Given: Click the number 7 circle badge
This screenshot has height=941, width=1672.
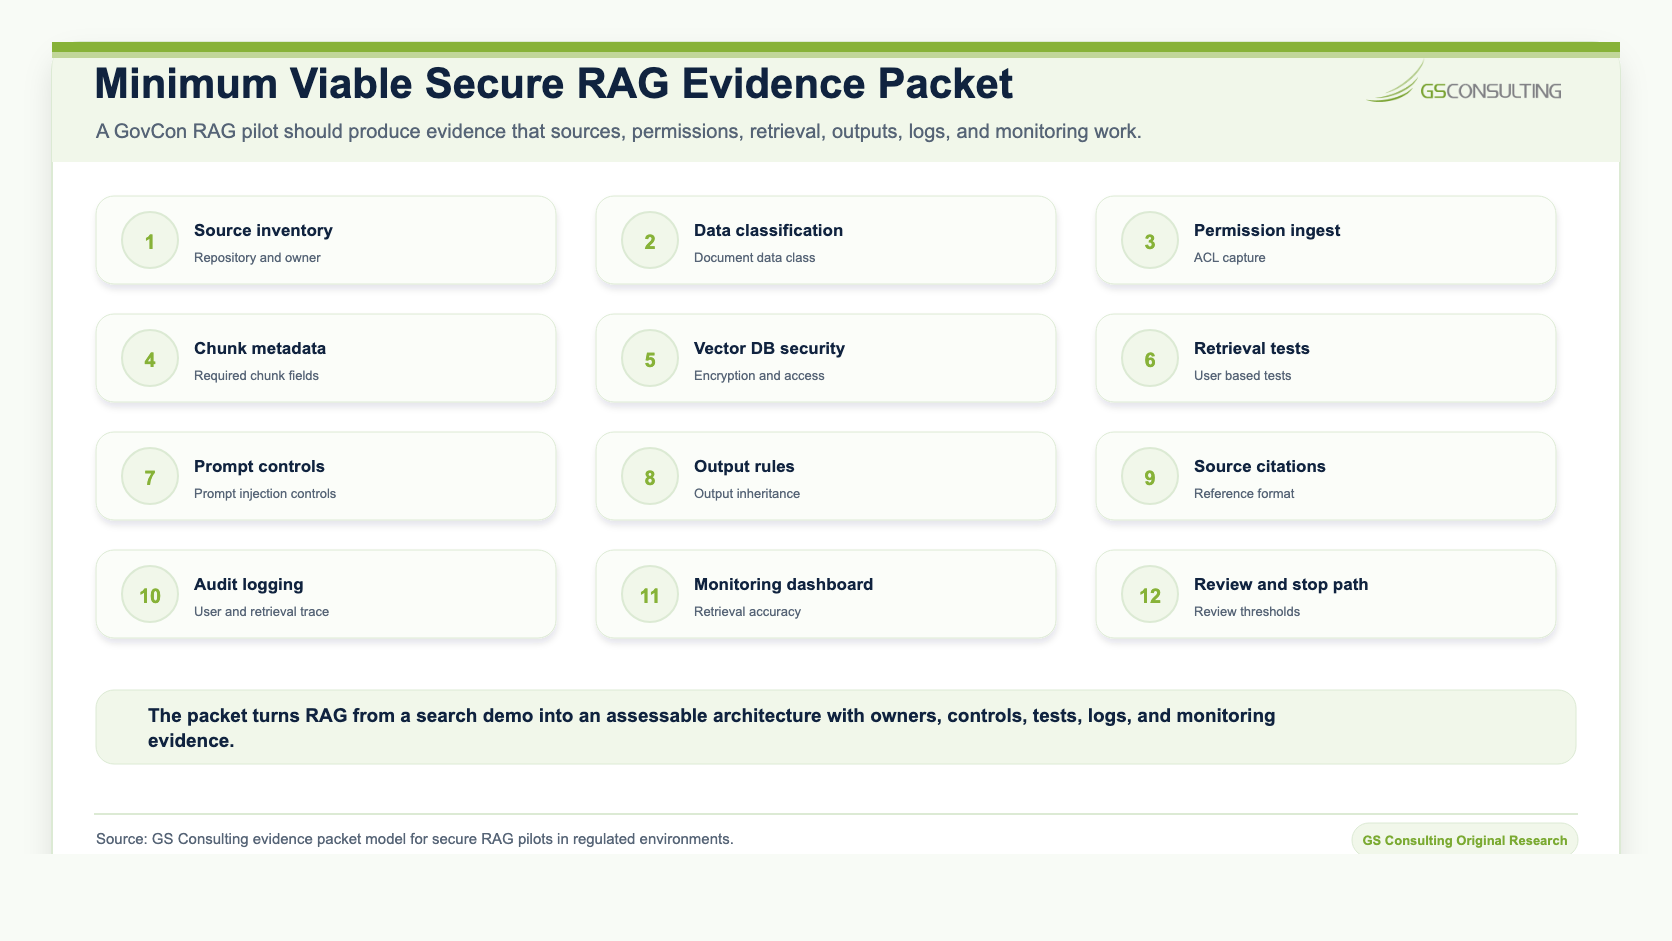Looking at the screenshot, I should (150, 477).
